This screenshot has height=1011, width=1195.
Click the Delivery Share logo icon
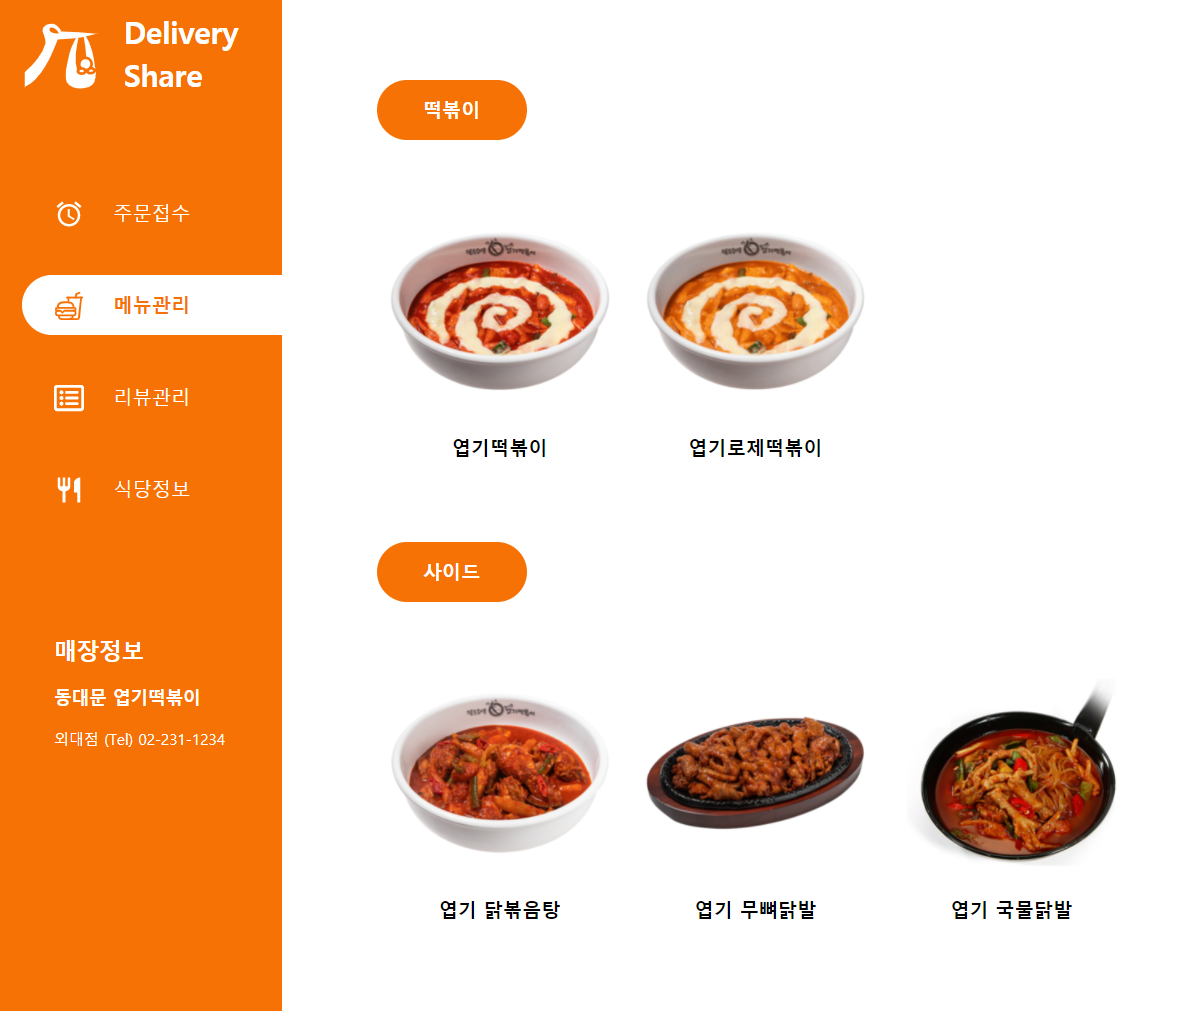click(61, 56)
